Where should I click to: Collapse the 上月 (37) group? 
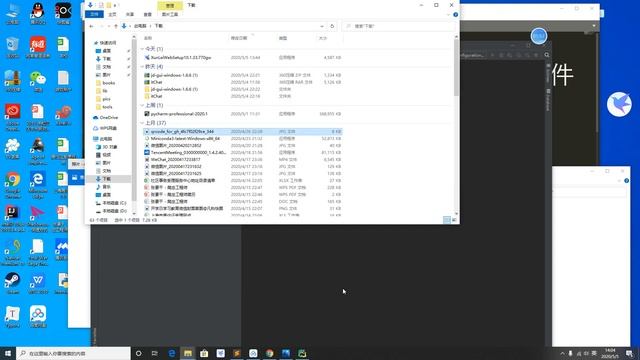click(x=142, y=123)
